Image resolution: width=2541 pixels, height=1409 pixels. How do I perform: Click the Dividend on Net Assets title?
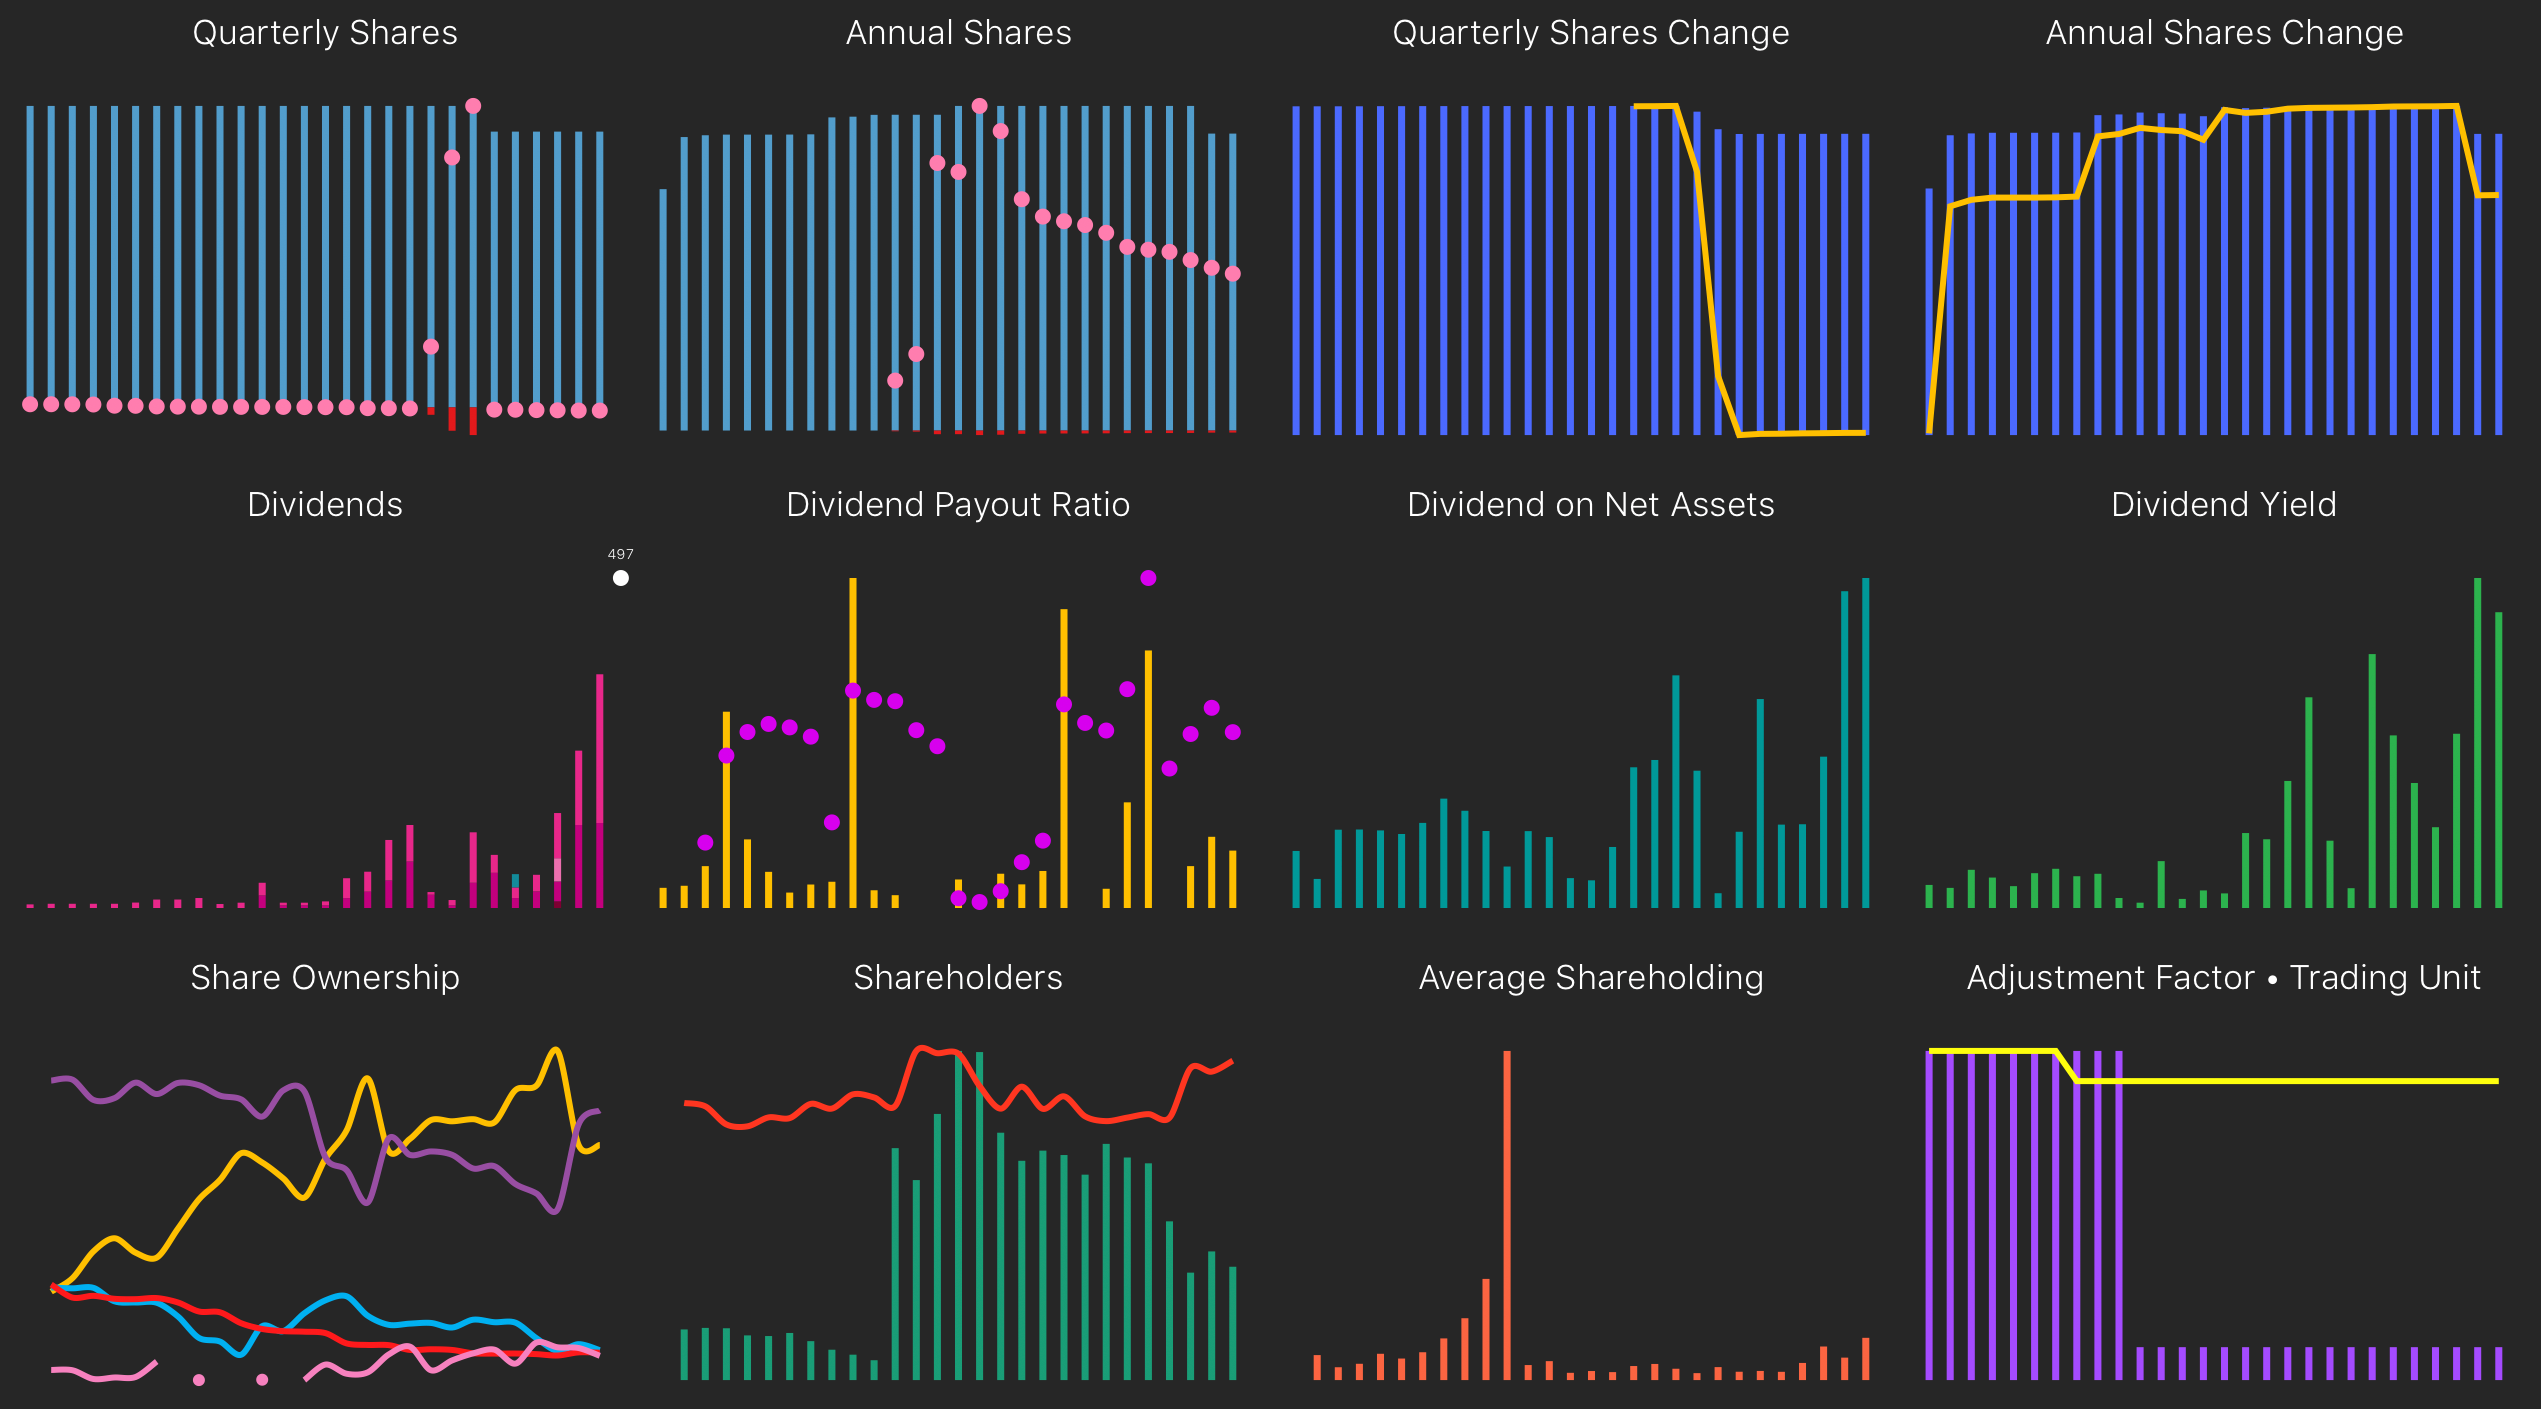click(1590, 505)
